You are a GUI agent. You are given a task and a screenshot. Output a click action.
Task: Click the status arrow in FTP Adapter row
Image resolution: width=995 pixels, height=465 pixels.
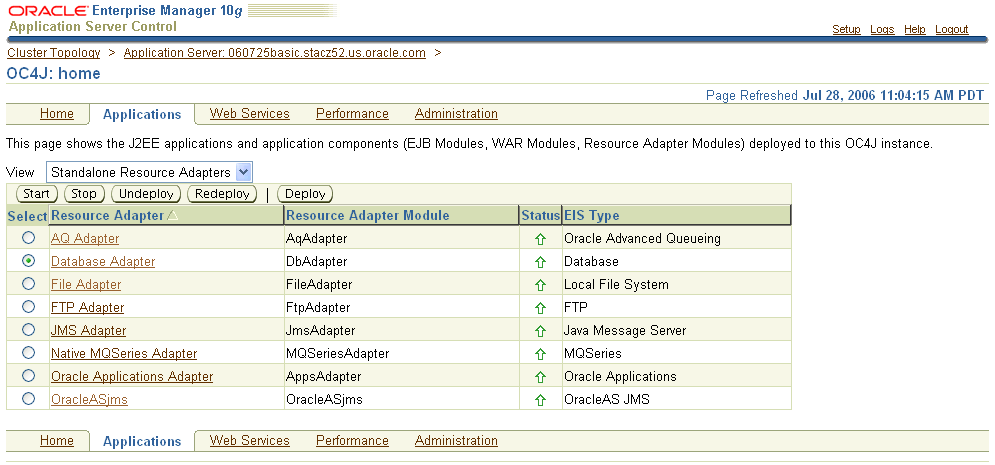pos(540,308)
